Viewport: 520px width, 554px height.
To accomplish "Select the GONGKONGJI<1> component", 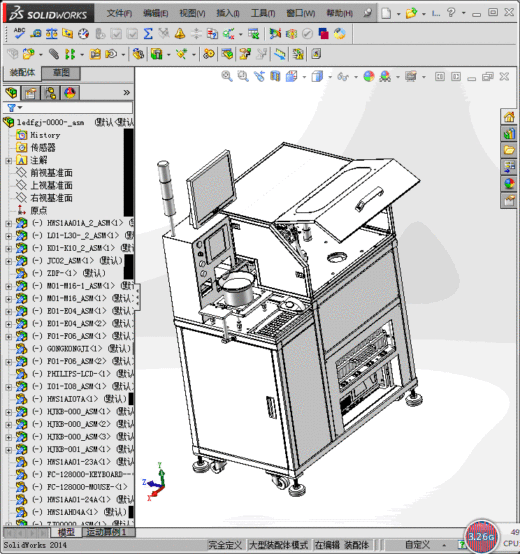I will tap(75, 349).
